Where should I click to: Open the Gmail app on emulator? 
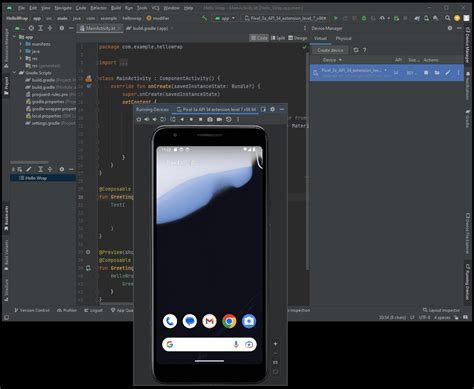[209, 321]
